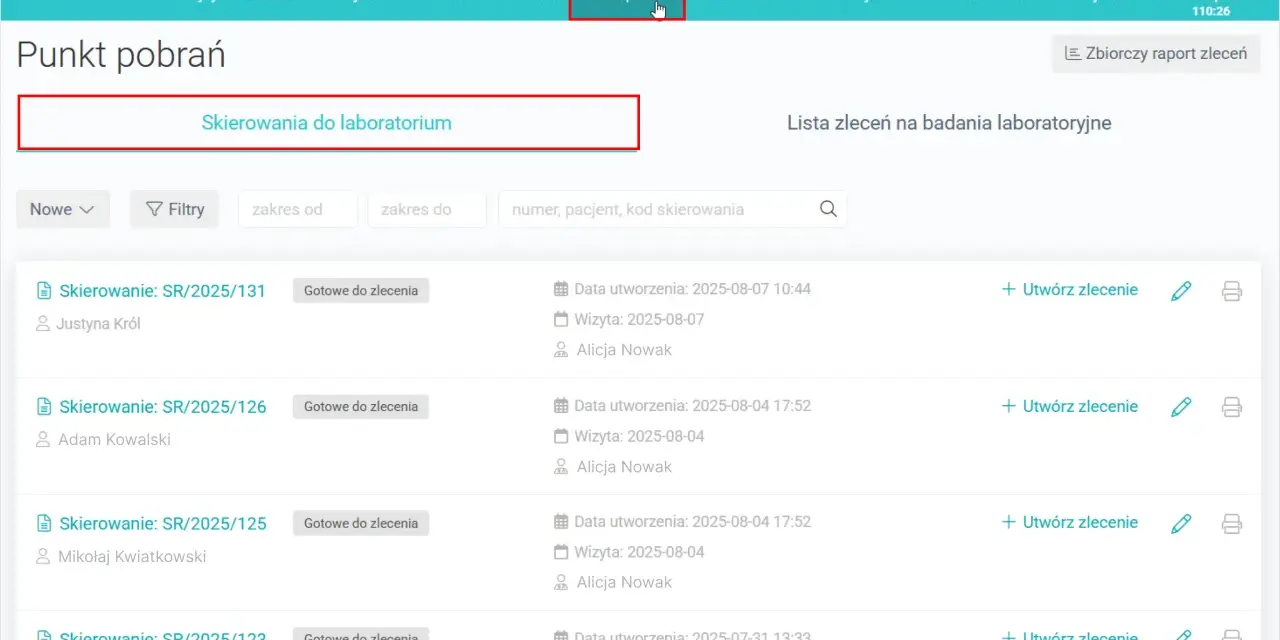Create order via Utwórz zlecenie for SR/2025/125
1280x640 pixels.
(x=1070, y=522)
